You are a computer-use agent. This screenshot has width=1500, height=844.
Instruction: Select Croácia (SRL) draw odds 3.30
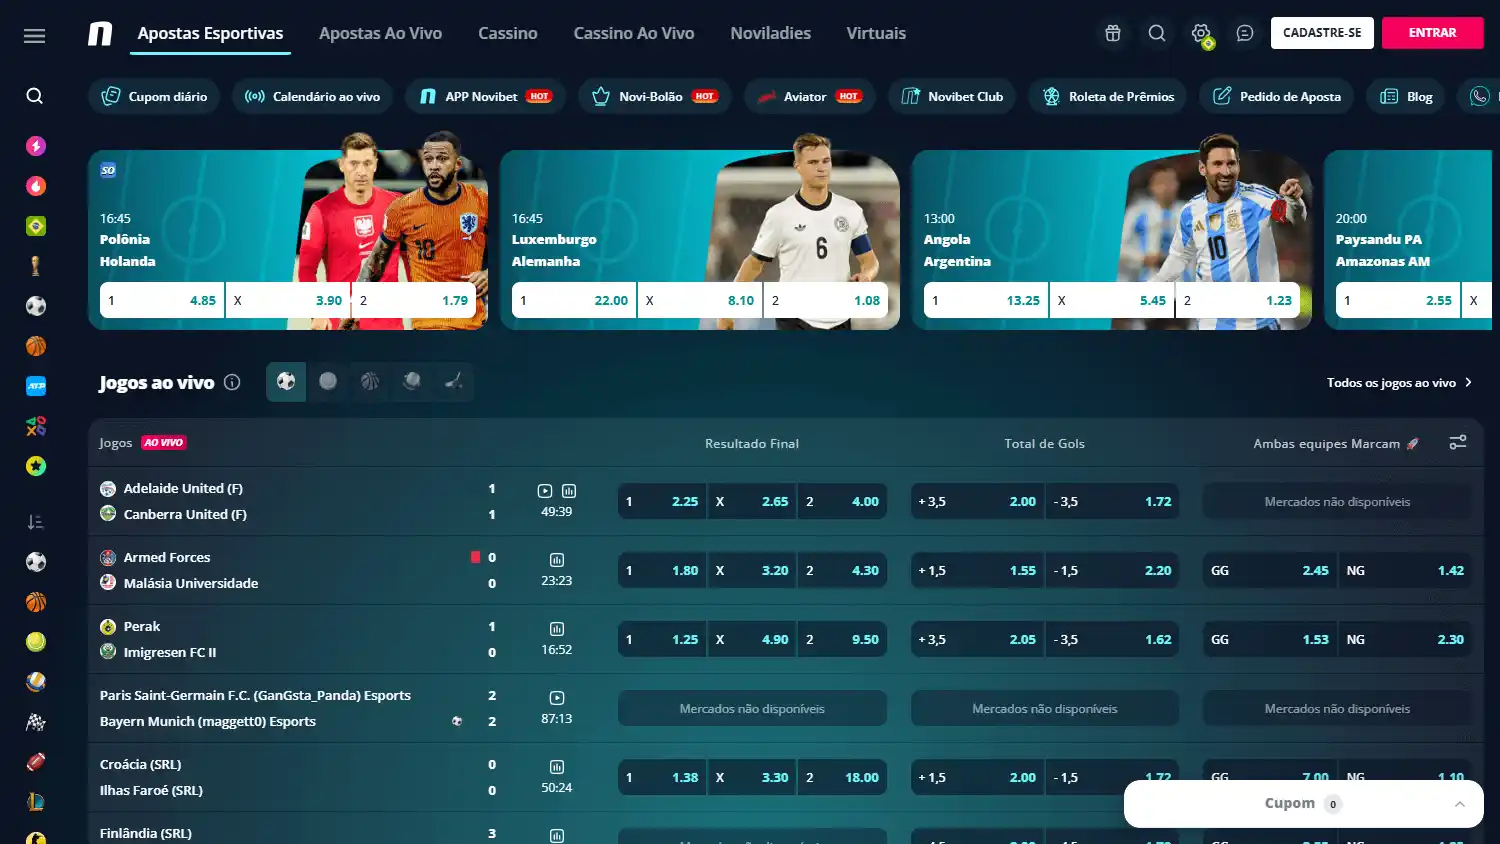click(x=752, y=778)
